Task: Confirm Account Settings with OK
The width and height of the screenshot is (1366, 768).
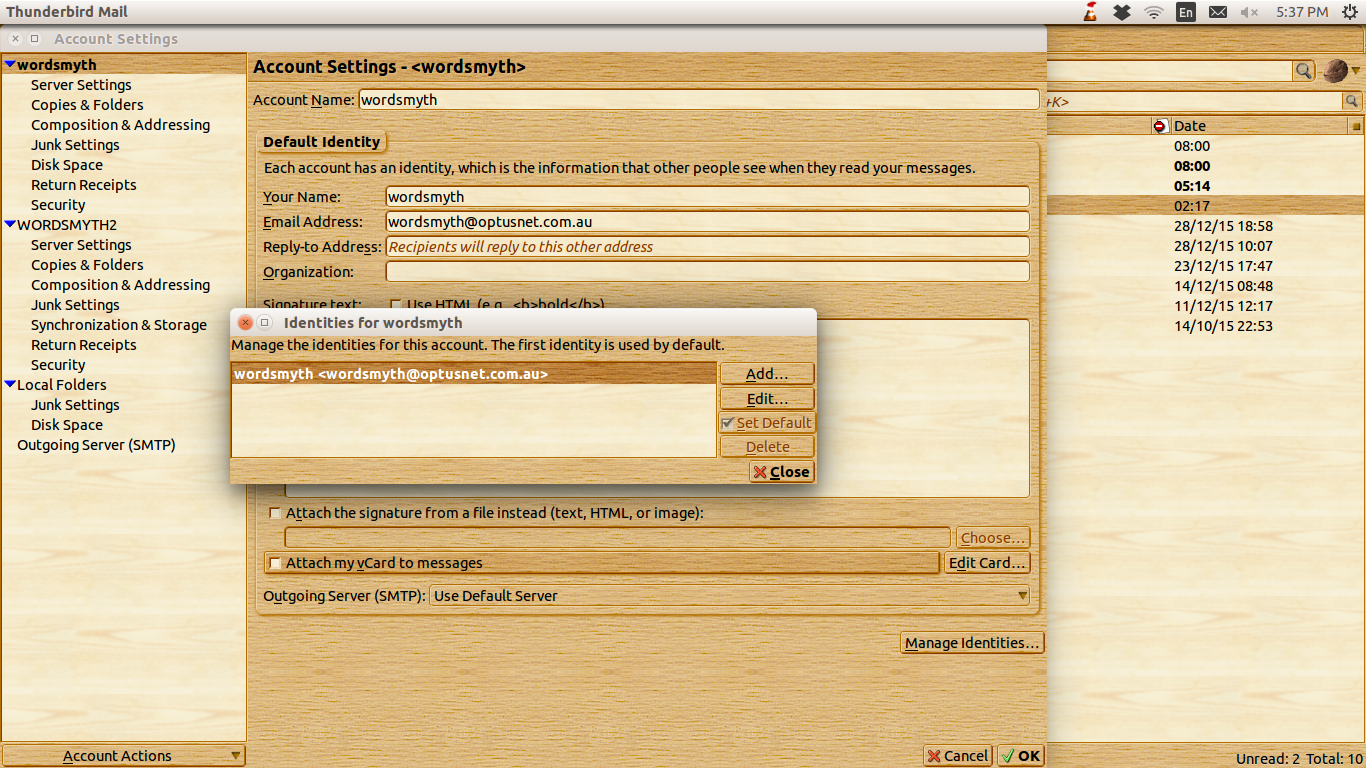Action: pos(1021,756)
